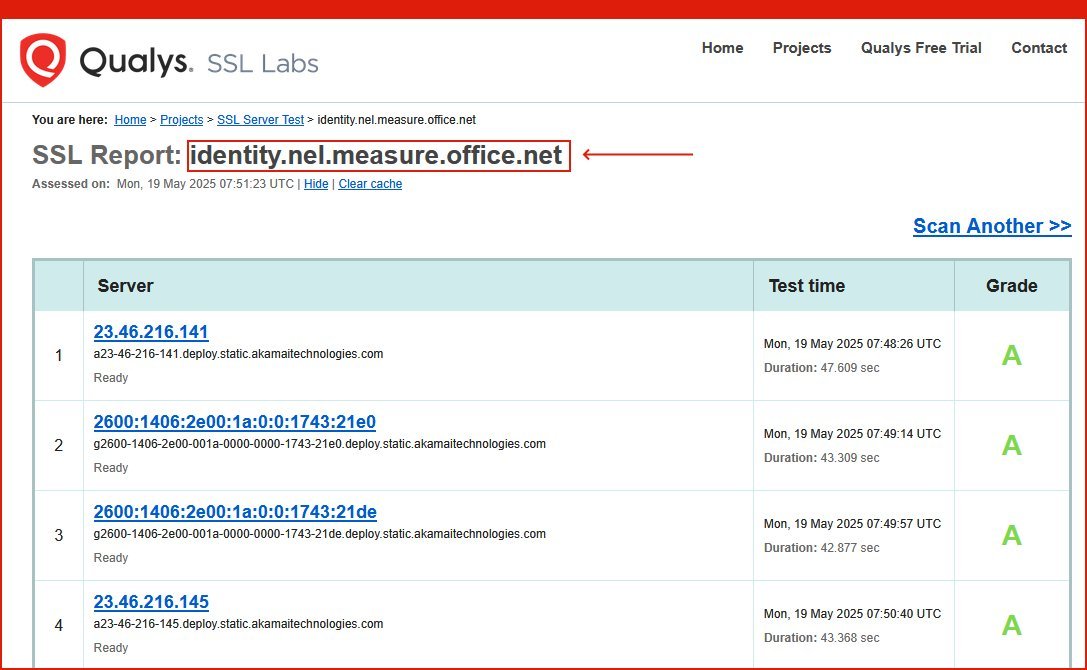Open server 23.46.216.141 details
This screenshot has height=670, width=1087.
coord(151,332)
